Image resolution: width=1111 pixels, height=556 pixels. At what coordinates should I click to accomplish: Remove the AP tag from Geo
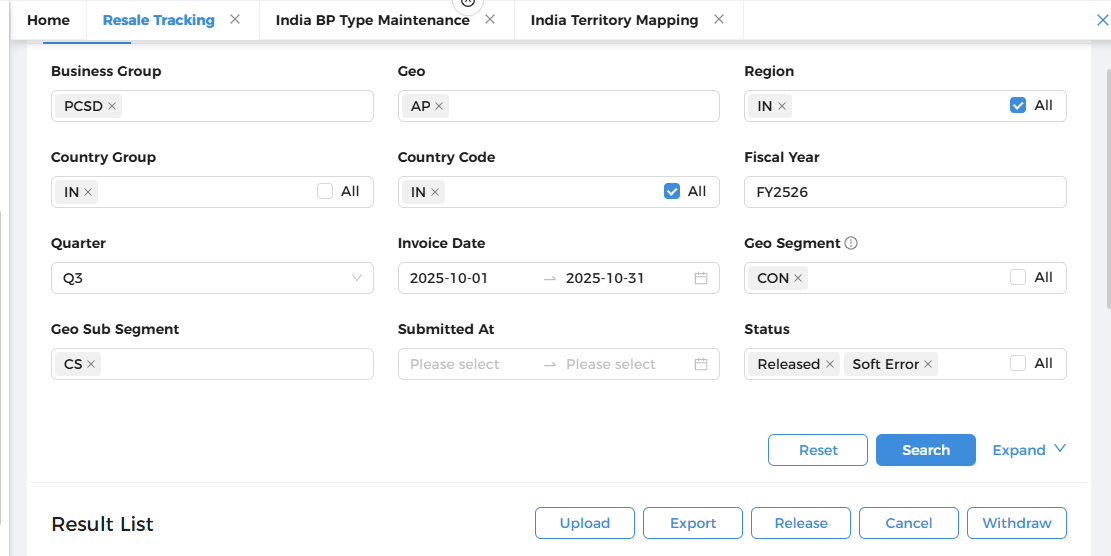[x=439, y=106]
